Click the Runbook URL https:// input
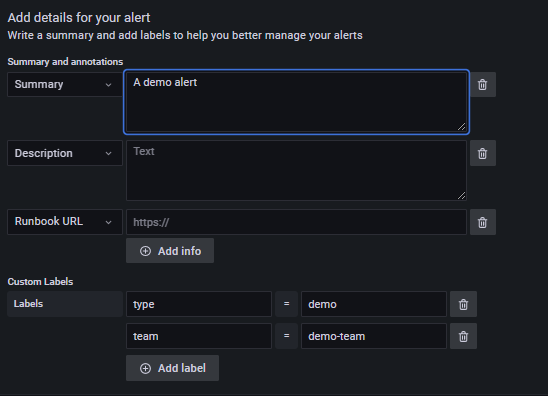Image resolution: width=548 pixels, height=396 pixels. [x=296, y=222]
